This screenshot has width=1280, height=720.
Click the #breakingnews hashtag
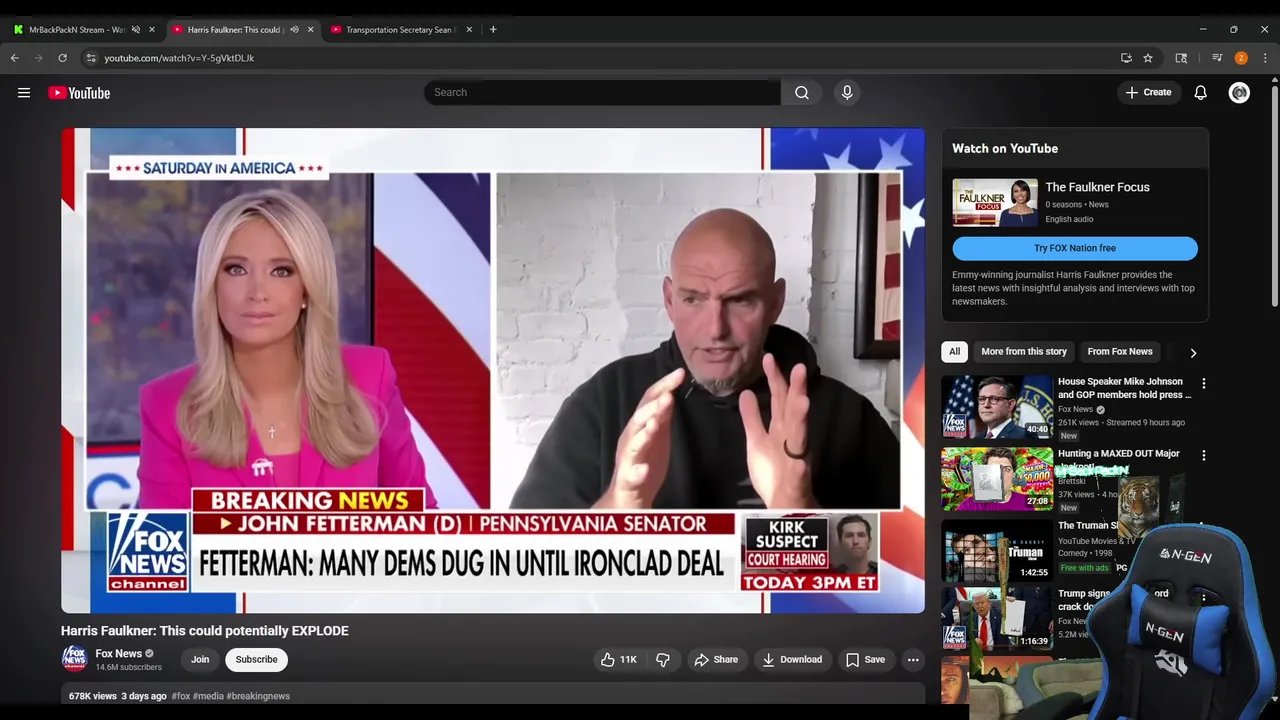click(258, 696)
